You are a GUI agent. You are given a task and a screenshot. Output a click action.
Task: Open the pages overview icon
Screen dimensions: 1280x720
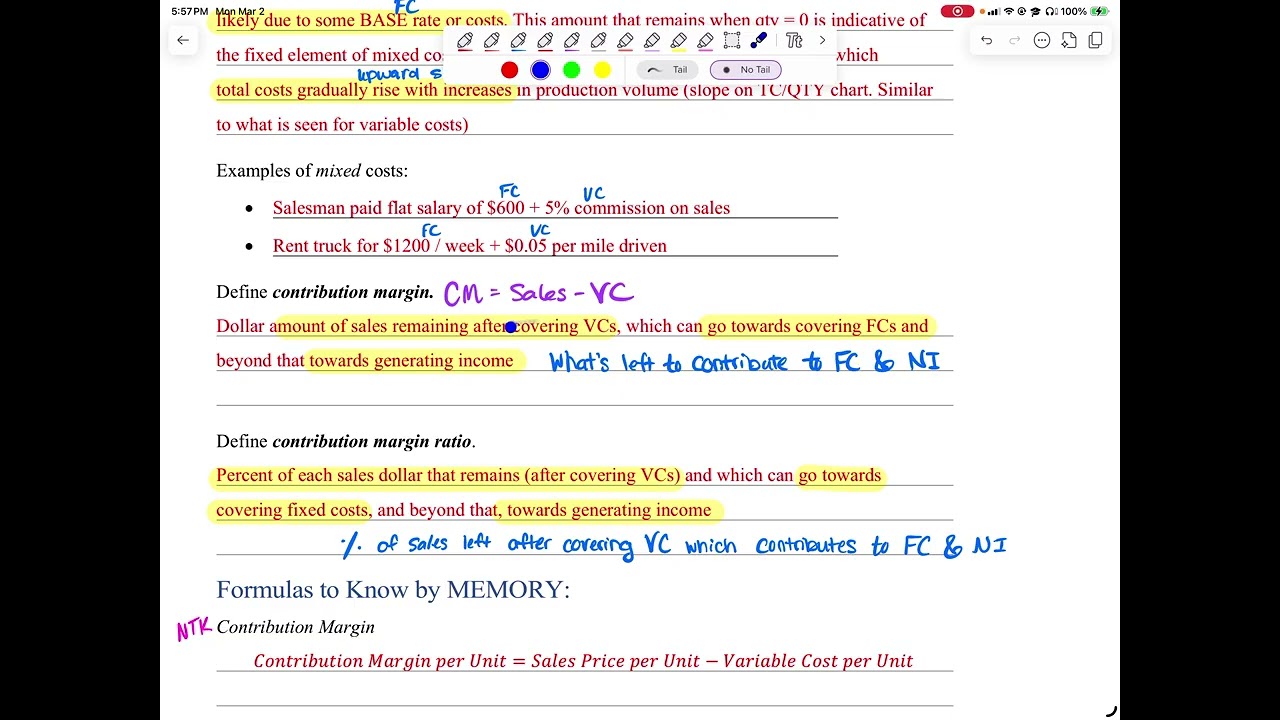coord(1095,40)
